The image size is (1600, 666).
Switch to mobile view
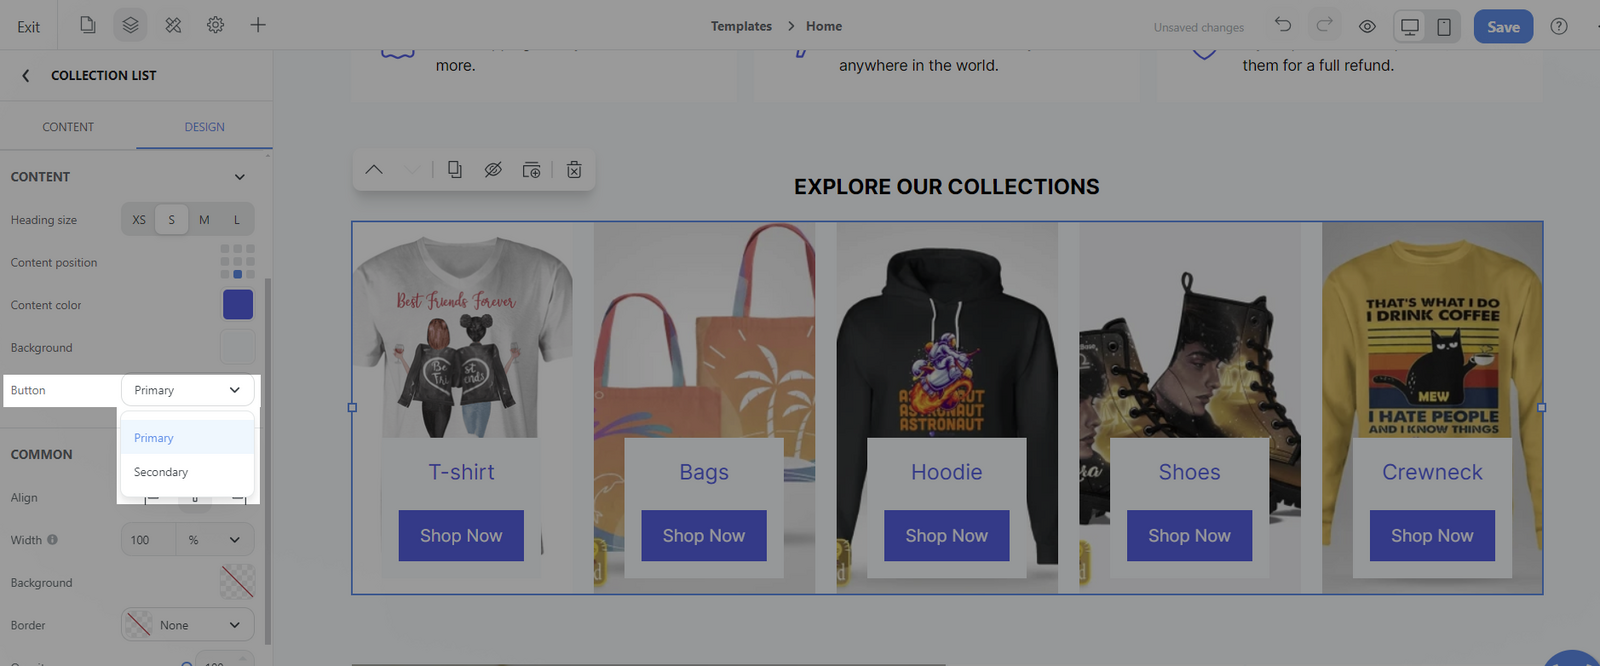[x=1444, y=27]
